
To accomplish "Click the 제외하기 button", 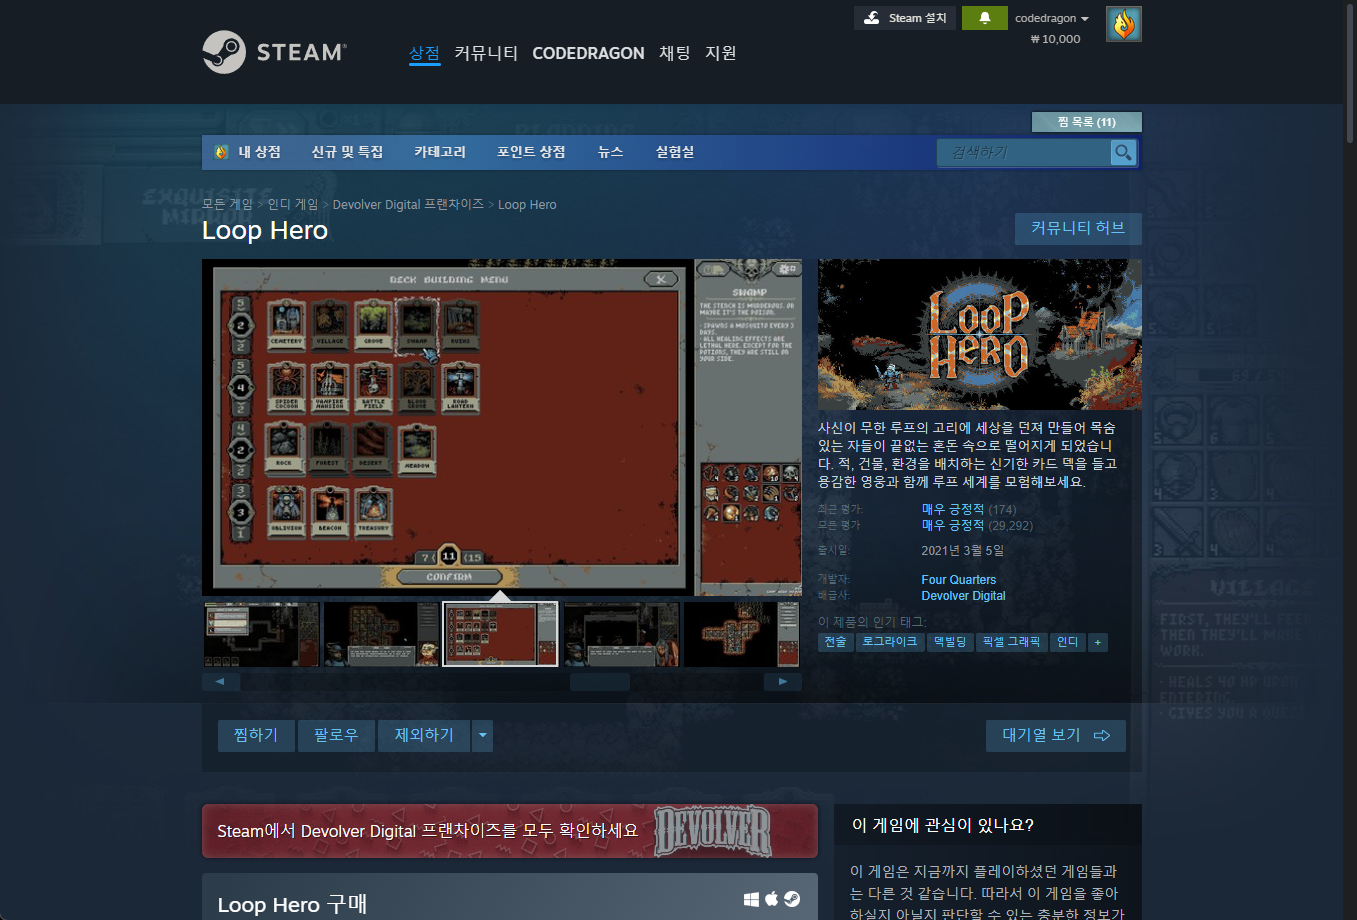I will pos(424,735).
